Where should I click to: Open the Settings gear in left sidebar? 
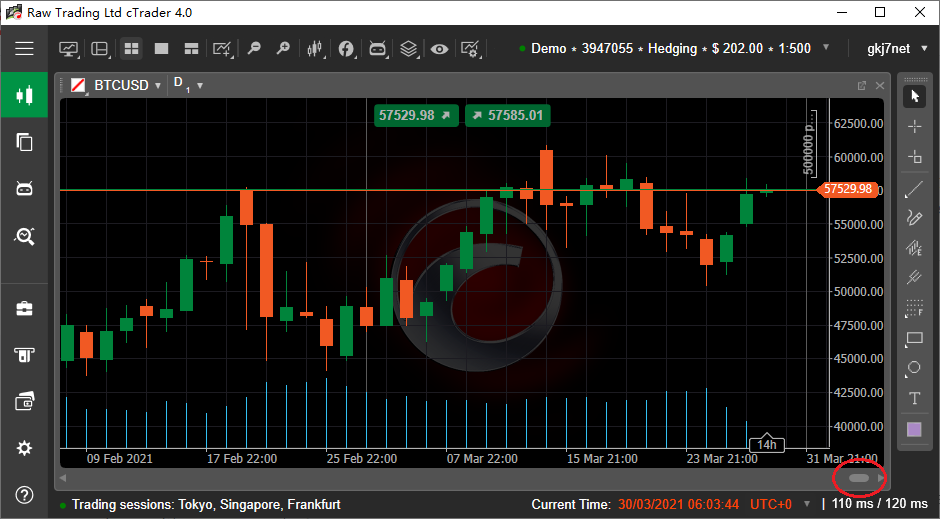point(24,448)
